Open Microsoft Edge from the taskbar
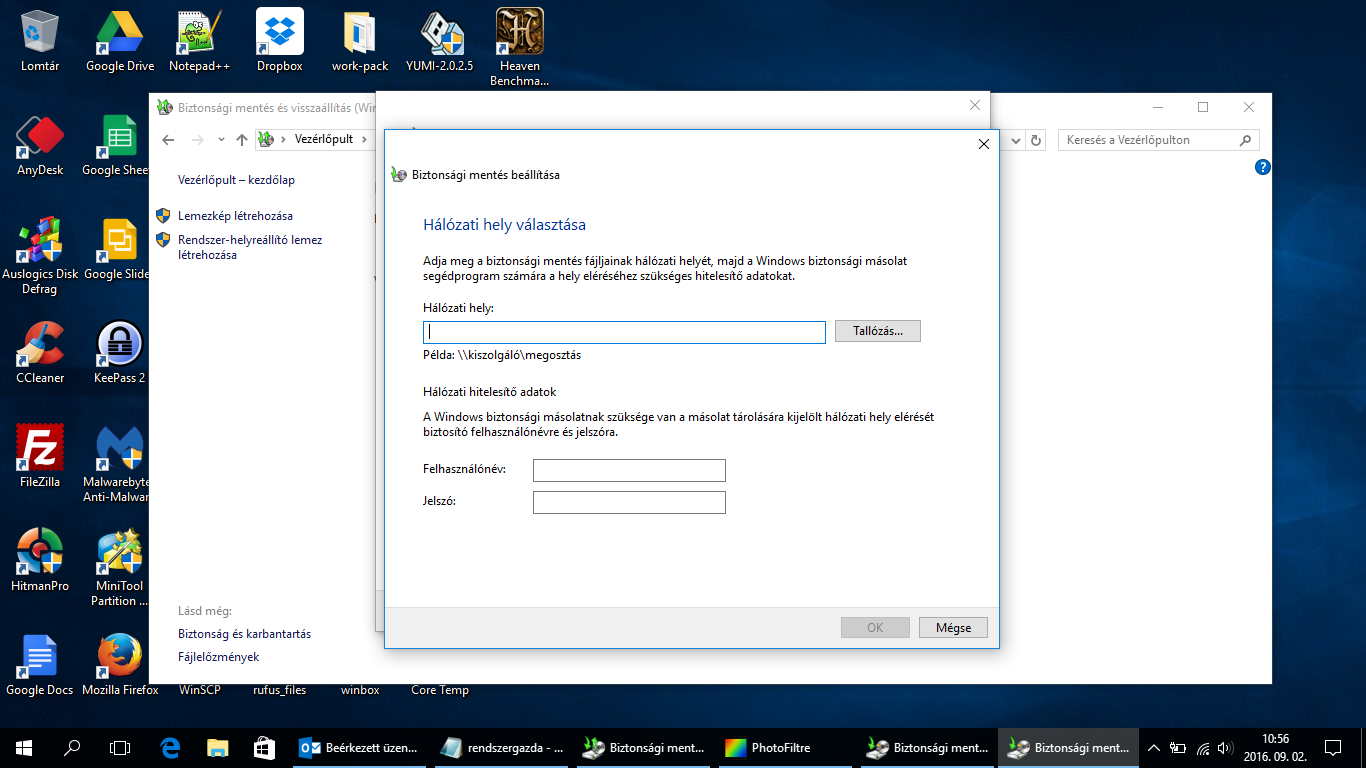Viewport: 1366px width, 768px height. [171, 747]
